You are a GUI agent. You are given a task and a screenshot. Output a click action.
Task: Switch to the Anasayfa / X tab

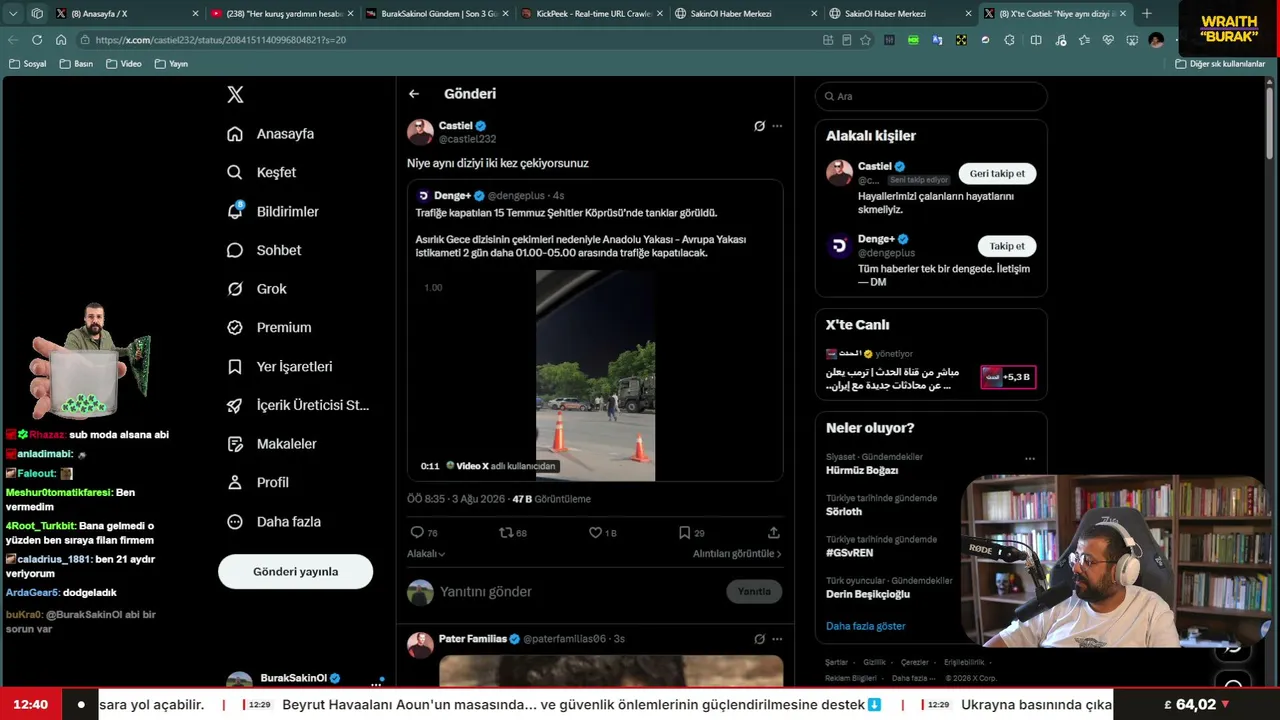[125, 14]
